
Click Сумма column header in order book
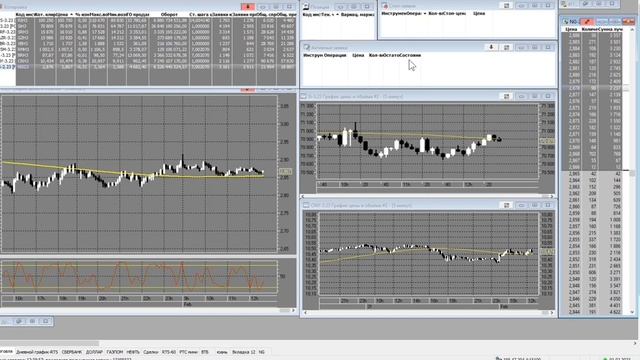pos(609,29)
